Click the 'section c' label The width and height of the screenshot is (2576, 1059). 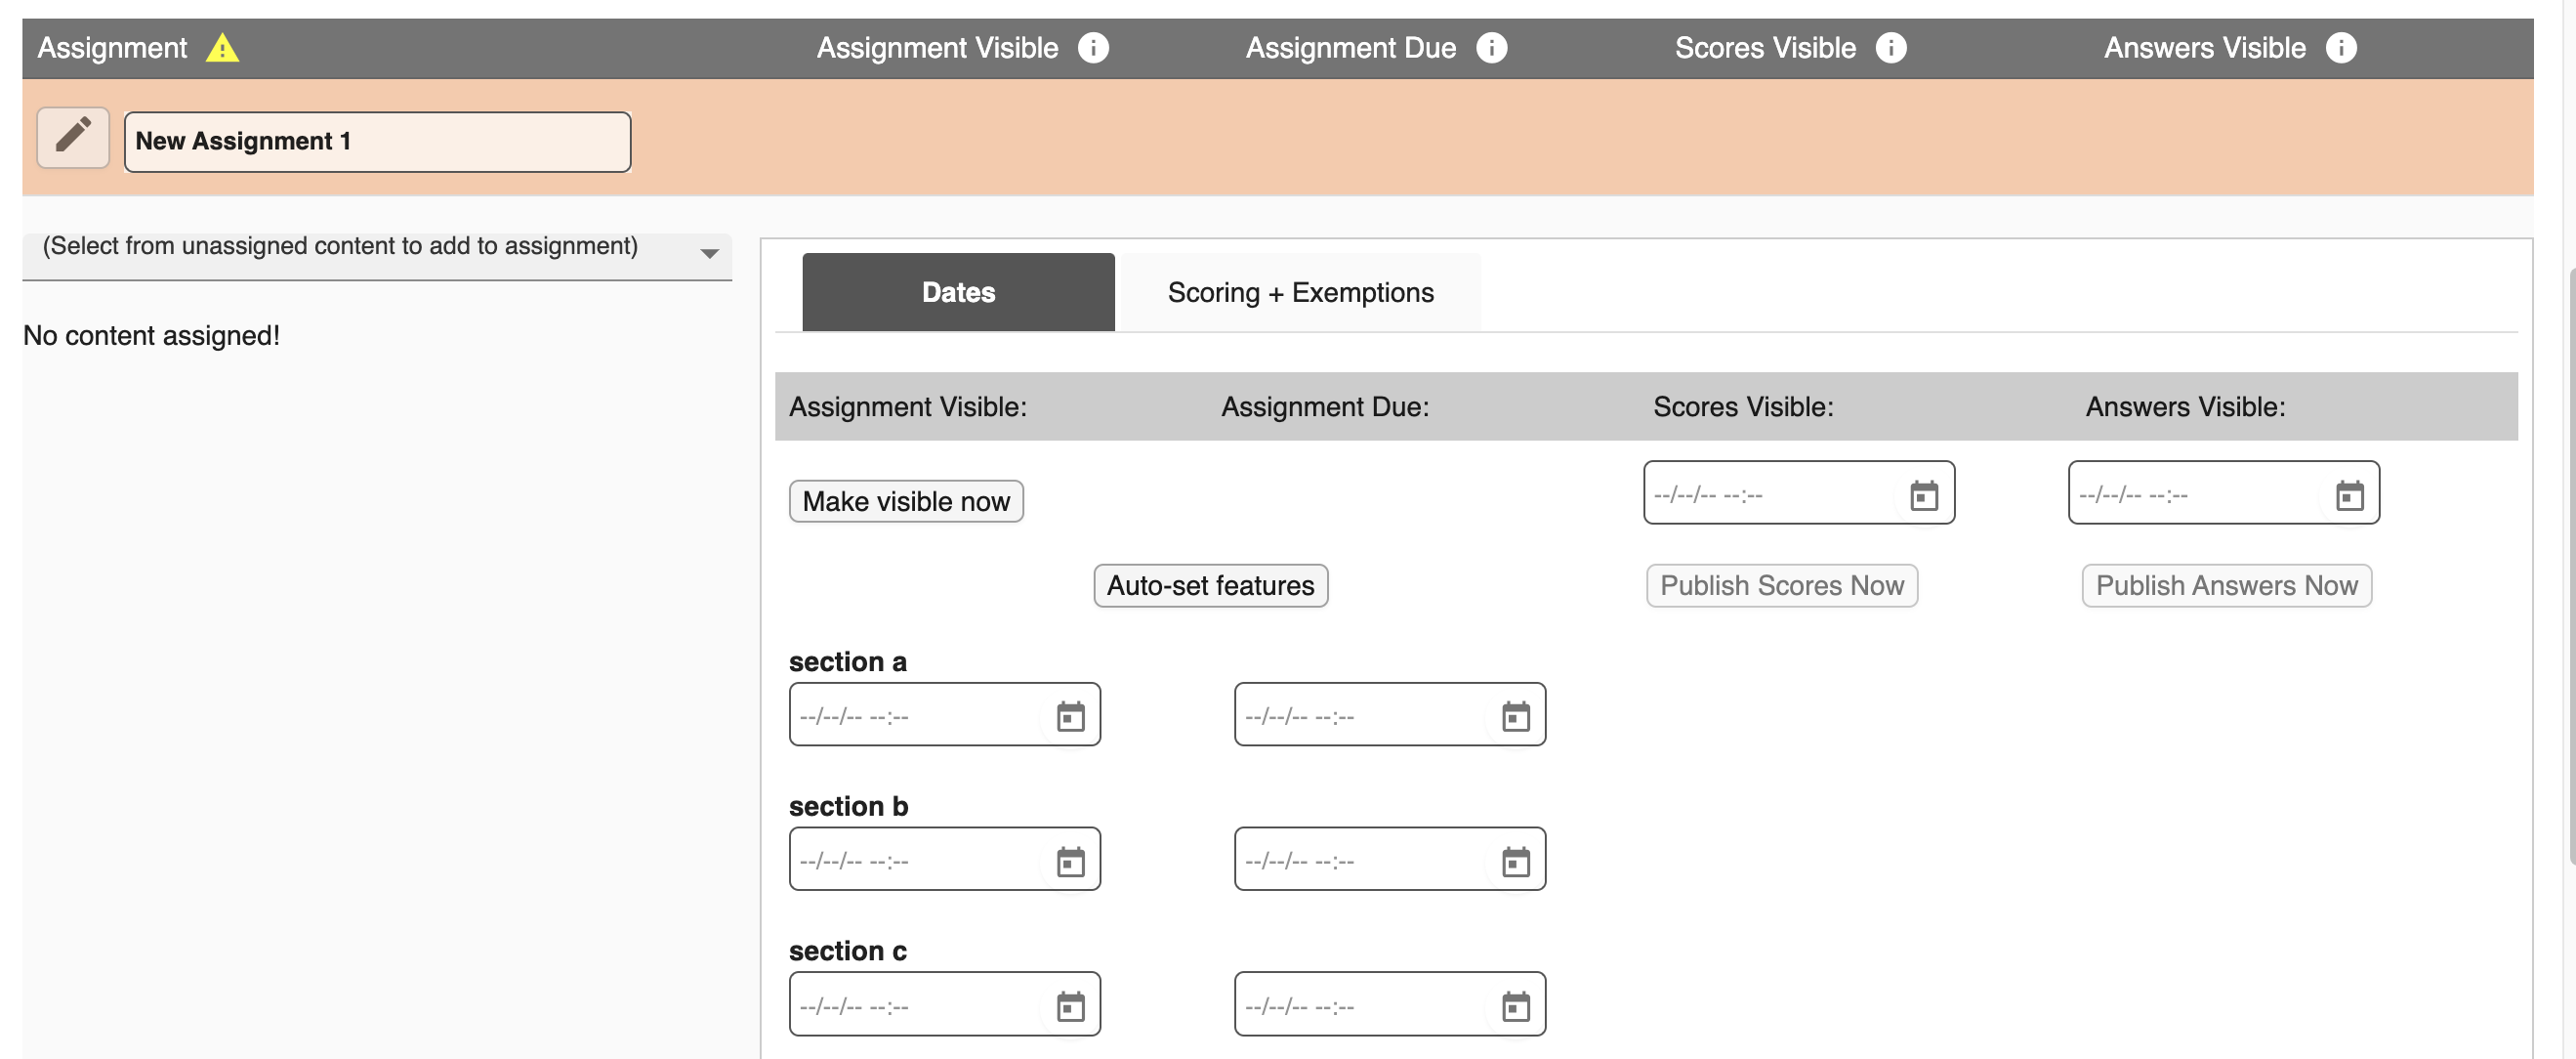(847, 951)
